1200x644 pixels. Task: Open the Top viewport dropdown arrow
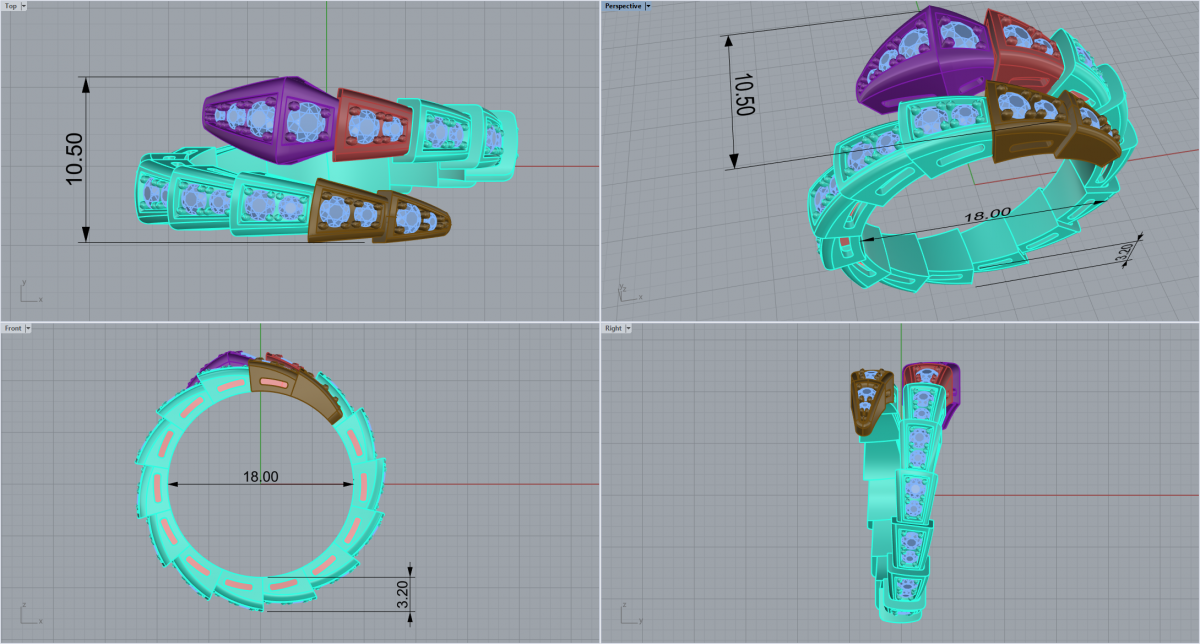[x=24, y=6]
